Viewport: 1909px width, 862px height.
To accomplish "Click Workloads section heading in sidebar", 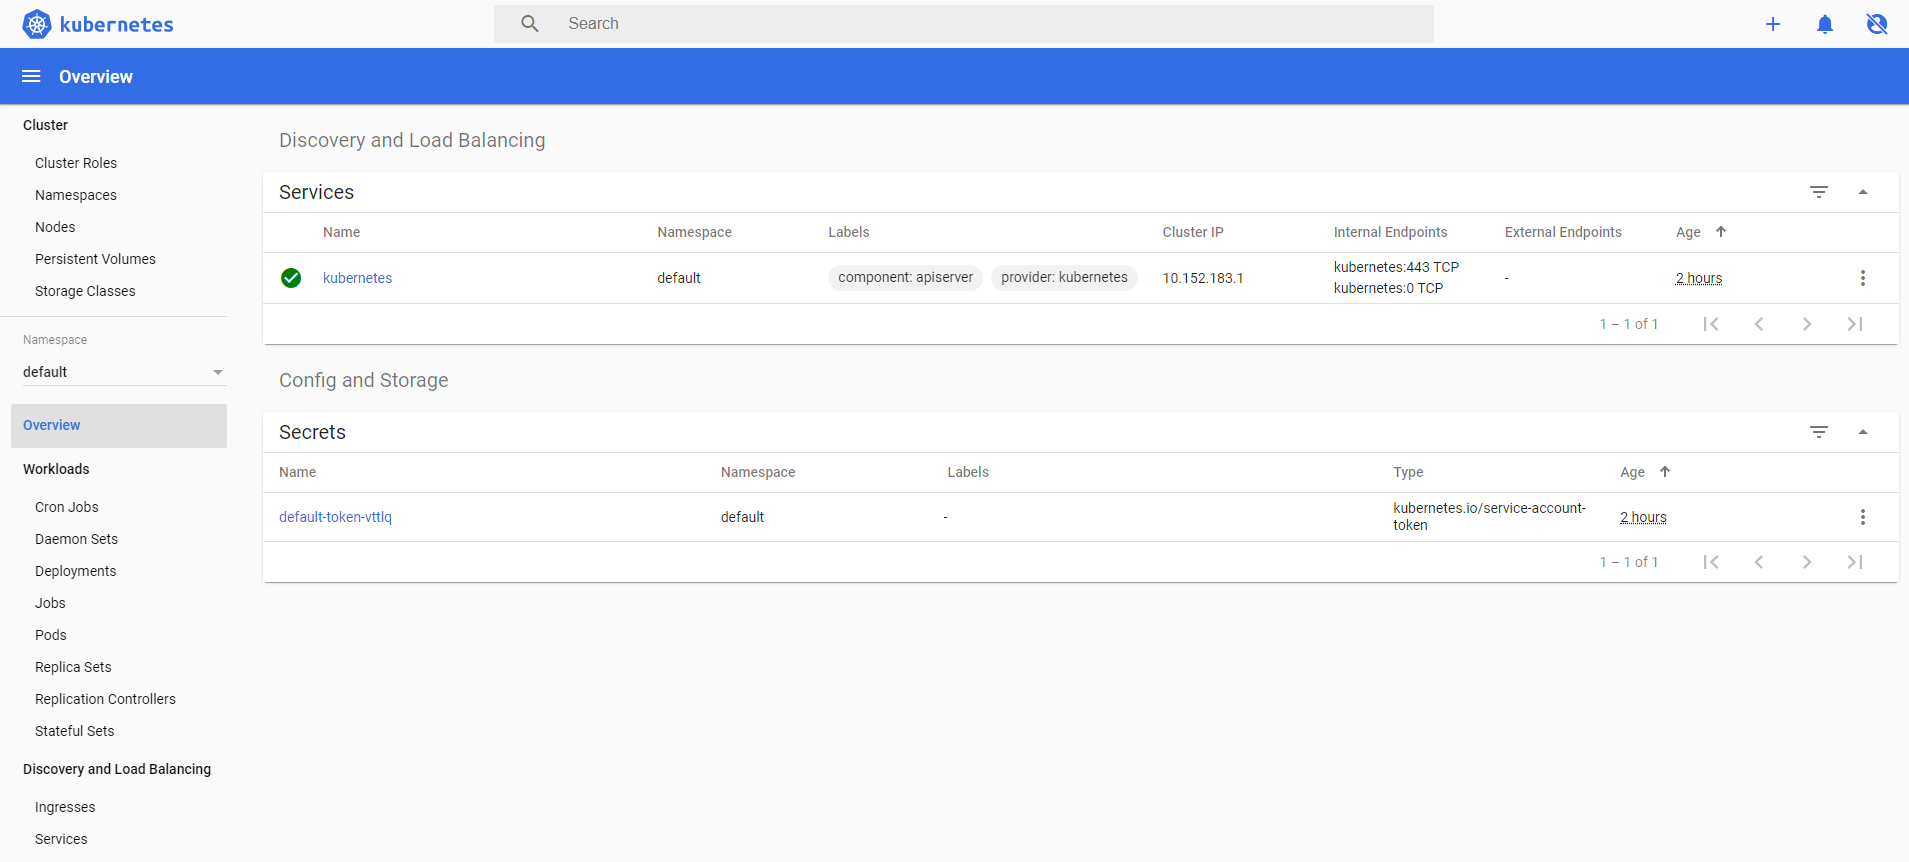I will [56, 469].
